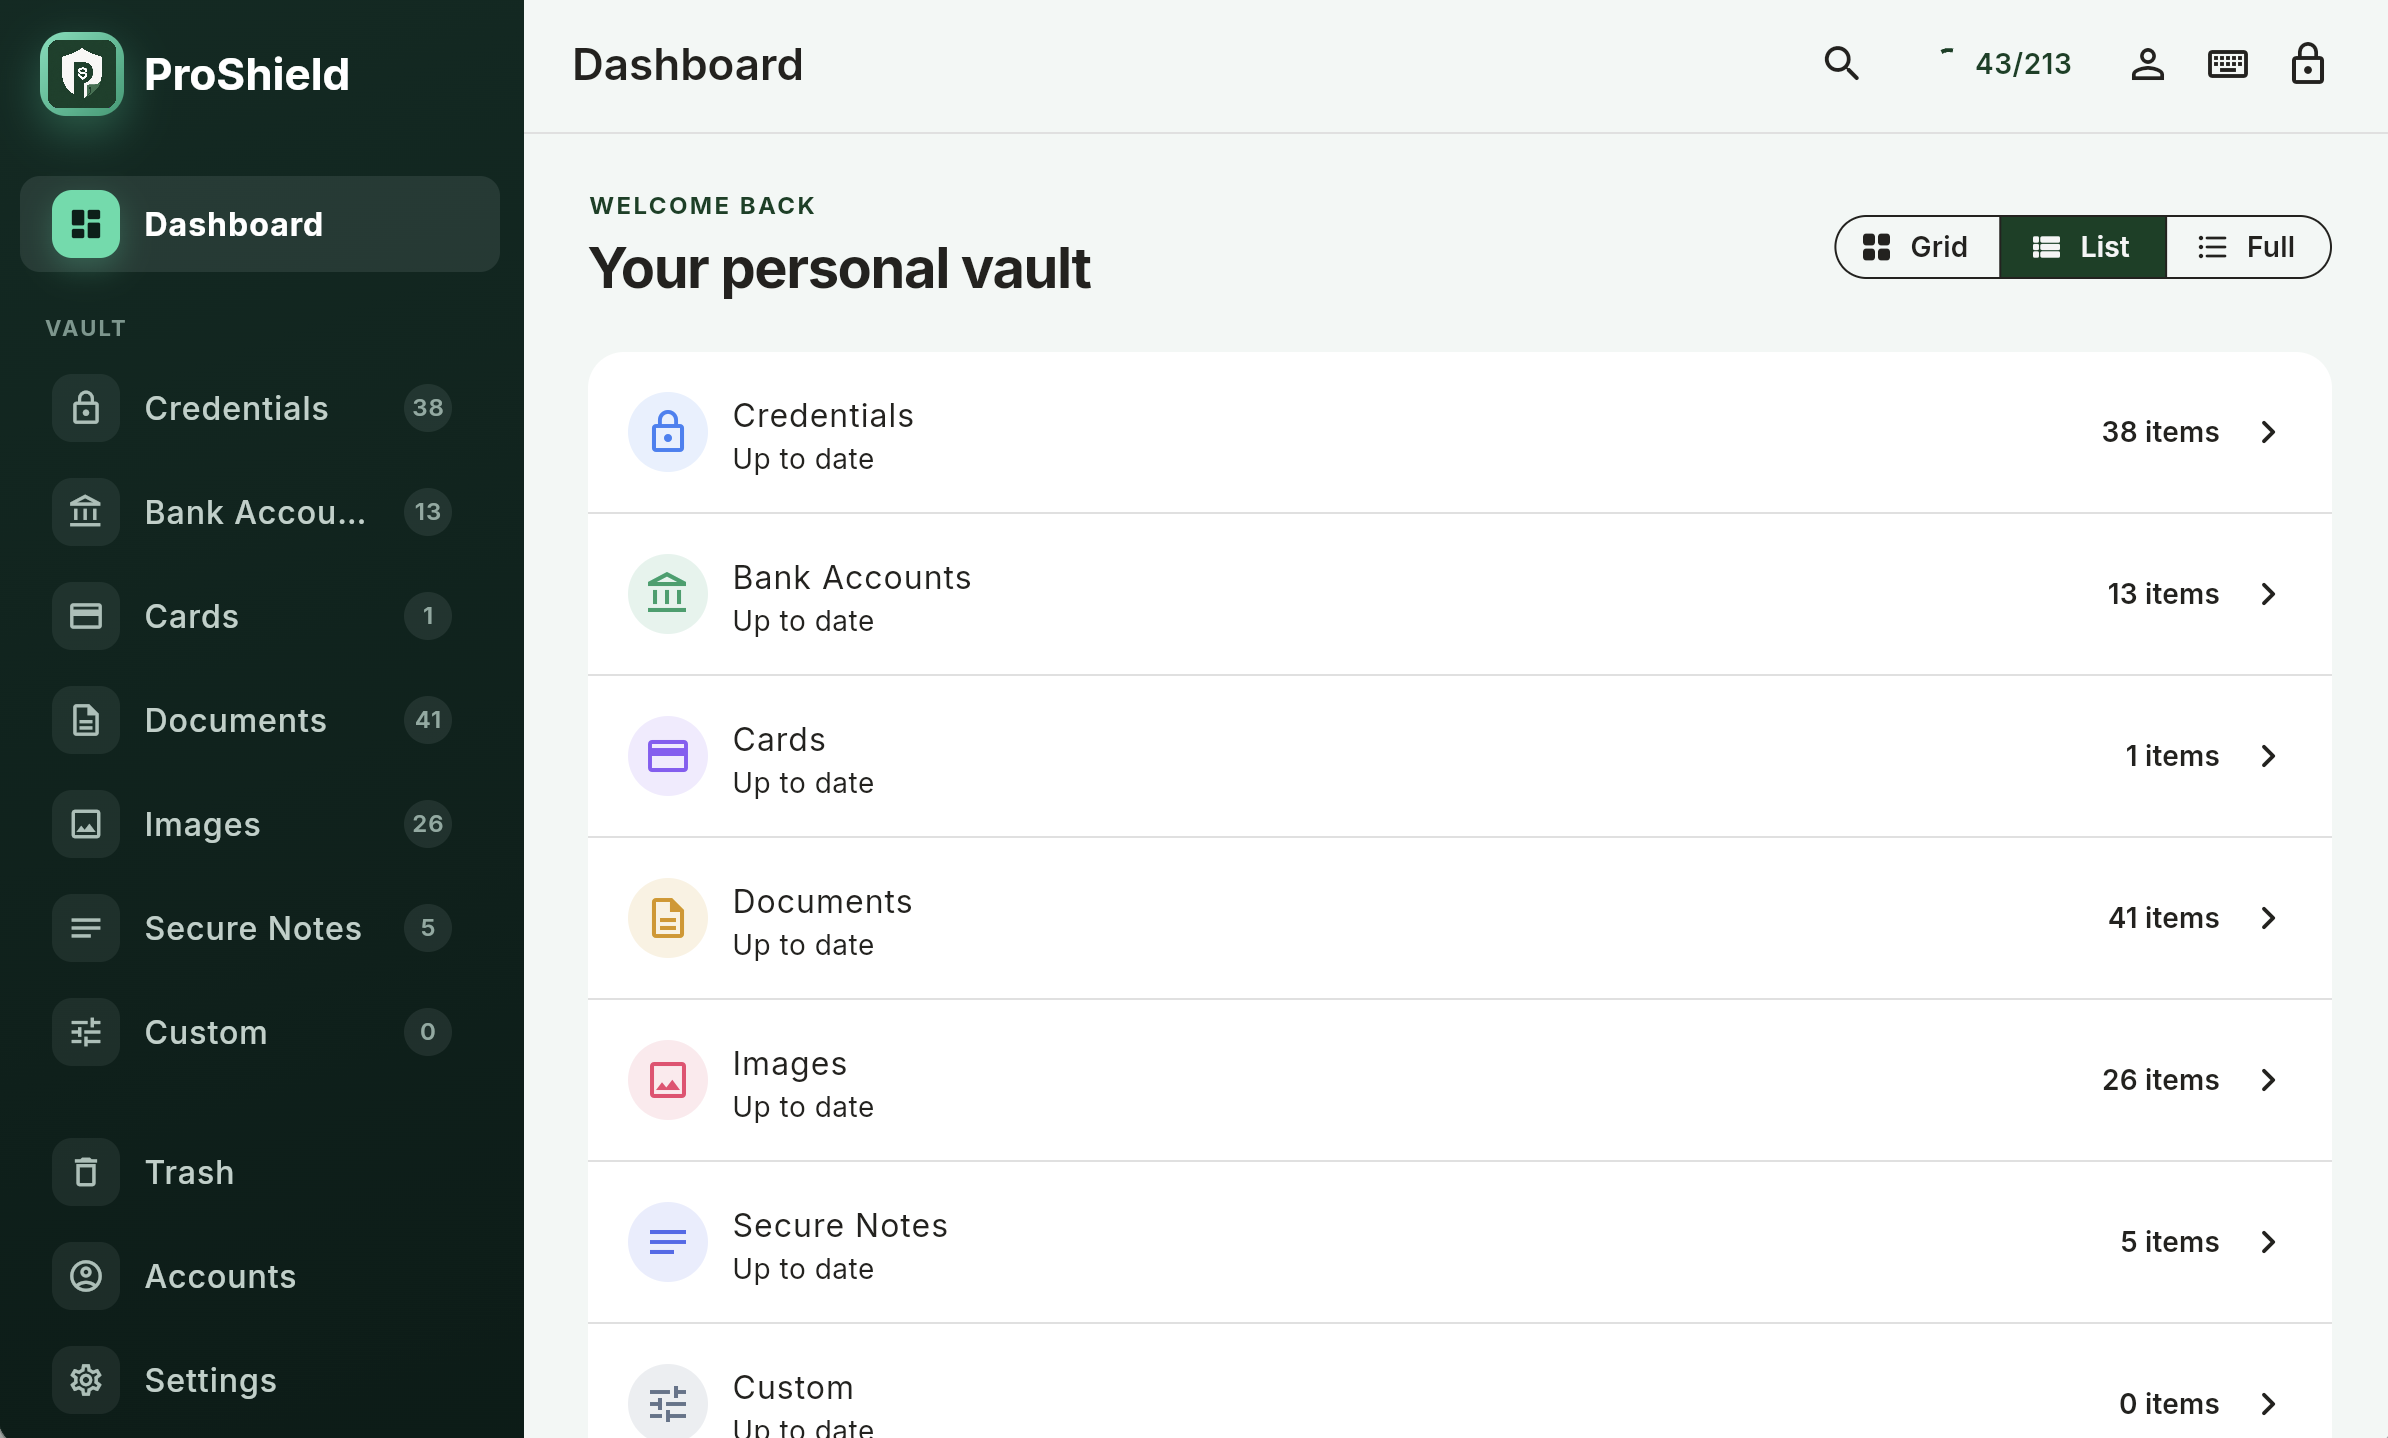Expand Secure Notes row chevron
Viewport: 2388px width, 1438px height.
click(2269, 1242)
